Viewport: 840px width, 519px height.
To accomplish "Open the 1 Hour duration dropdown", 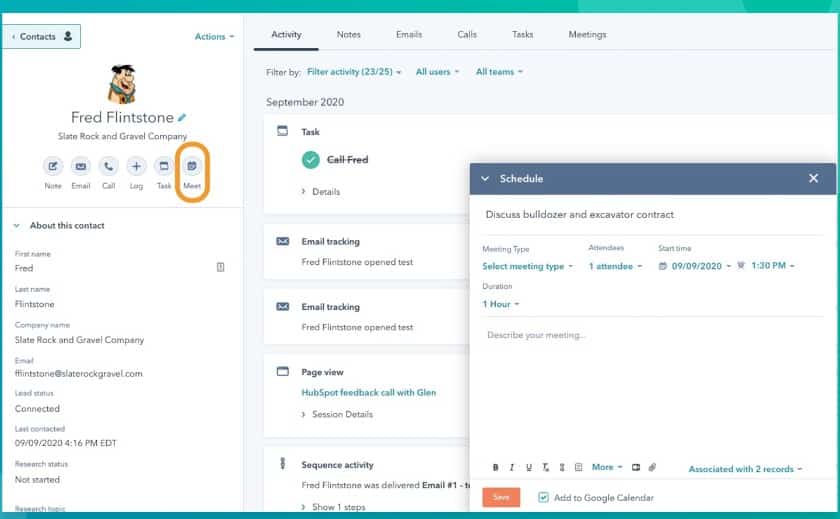I will click(501, 304).
